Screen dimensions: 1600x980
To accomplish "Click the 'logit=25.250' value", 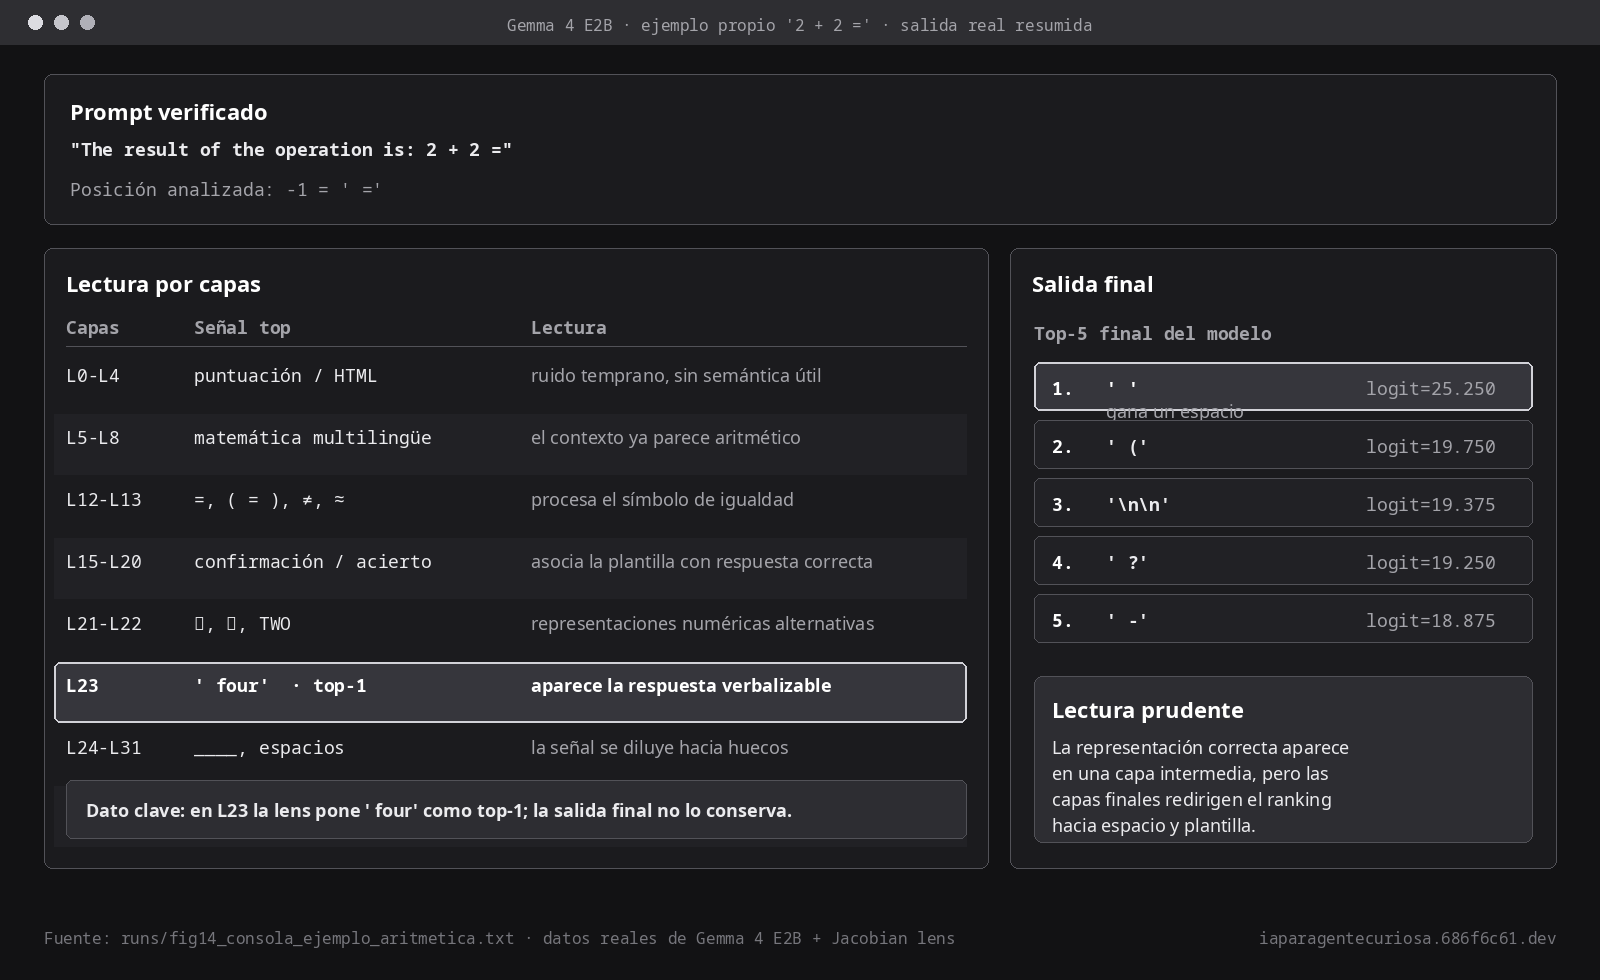I will (x=1431, y=389).
